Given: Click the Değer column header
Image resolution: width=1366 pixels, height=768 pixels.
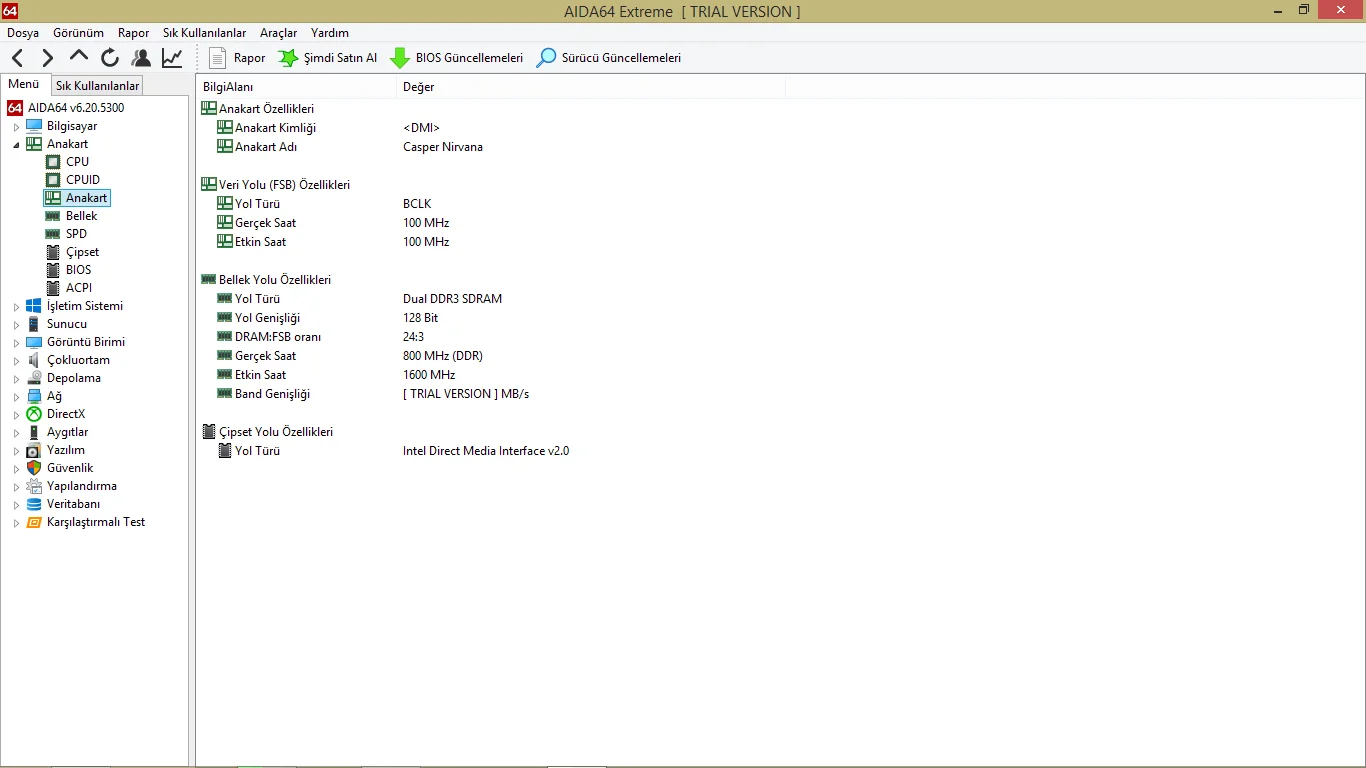Looking at the screenshot, I should [591, 87].
